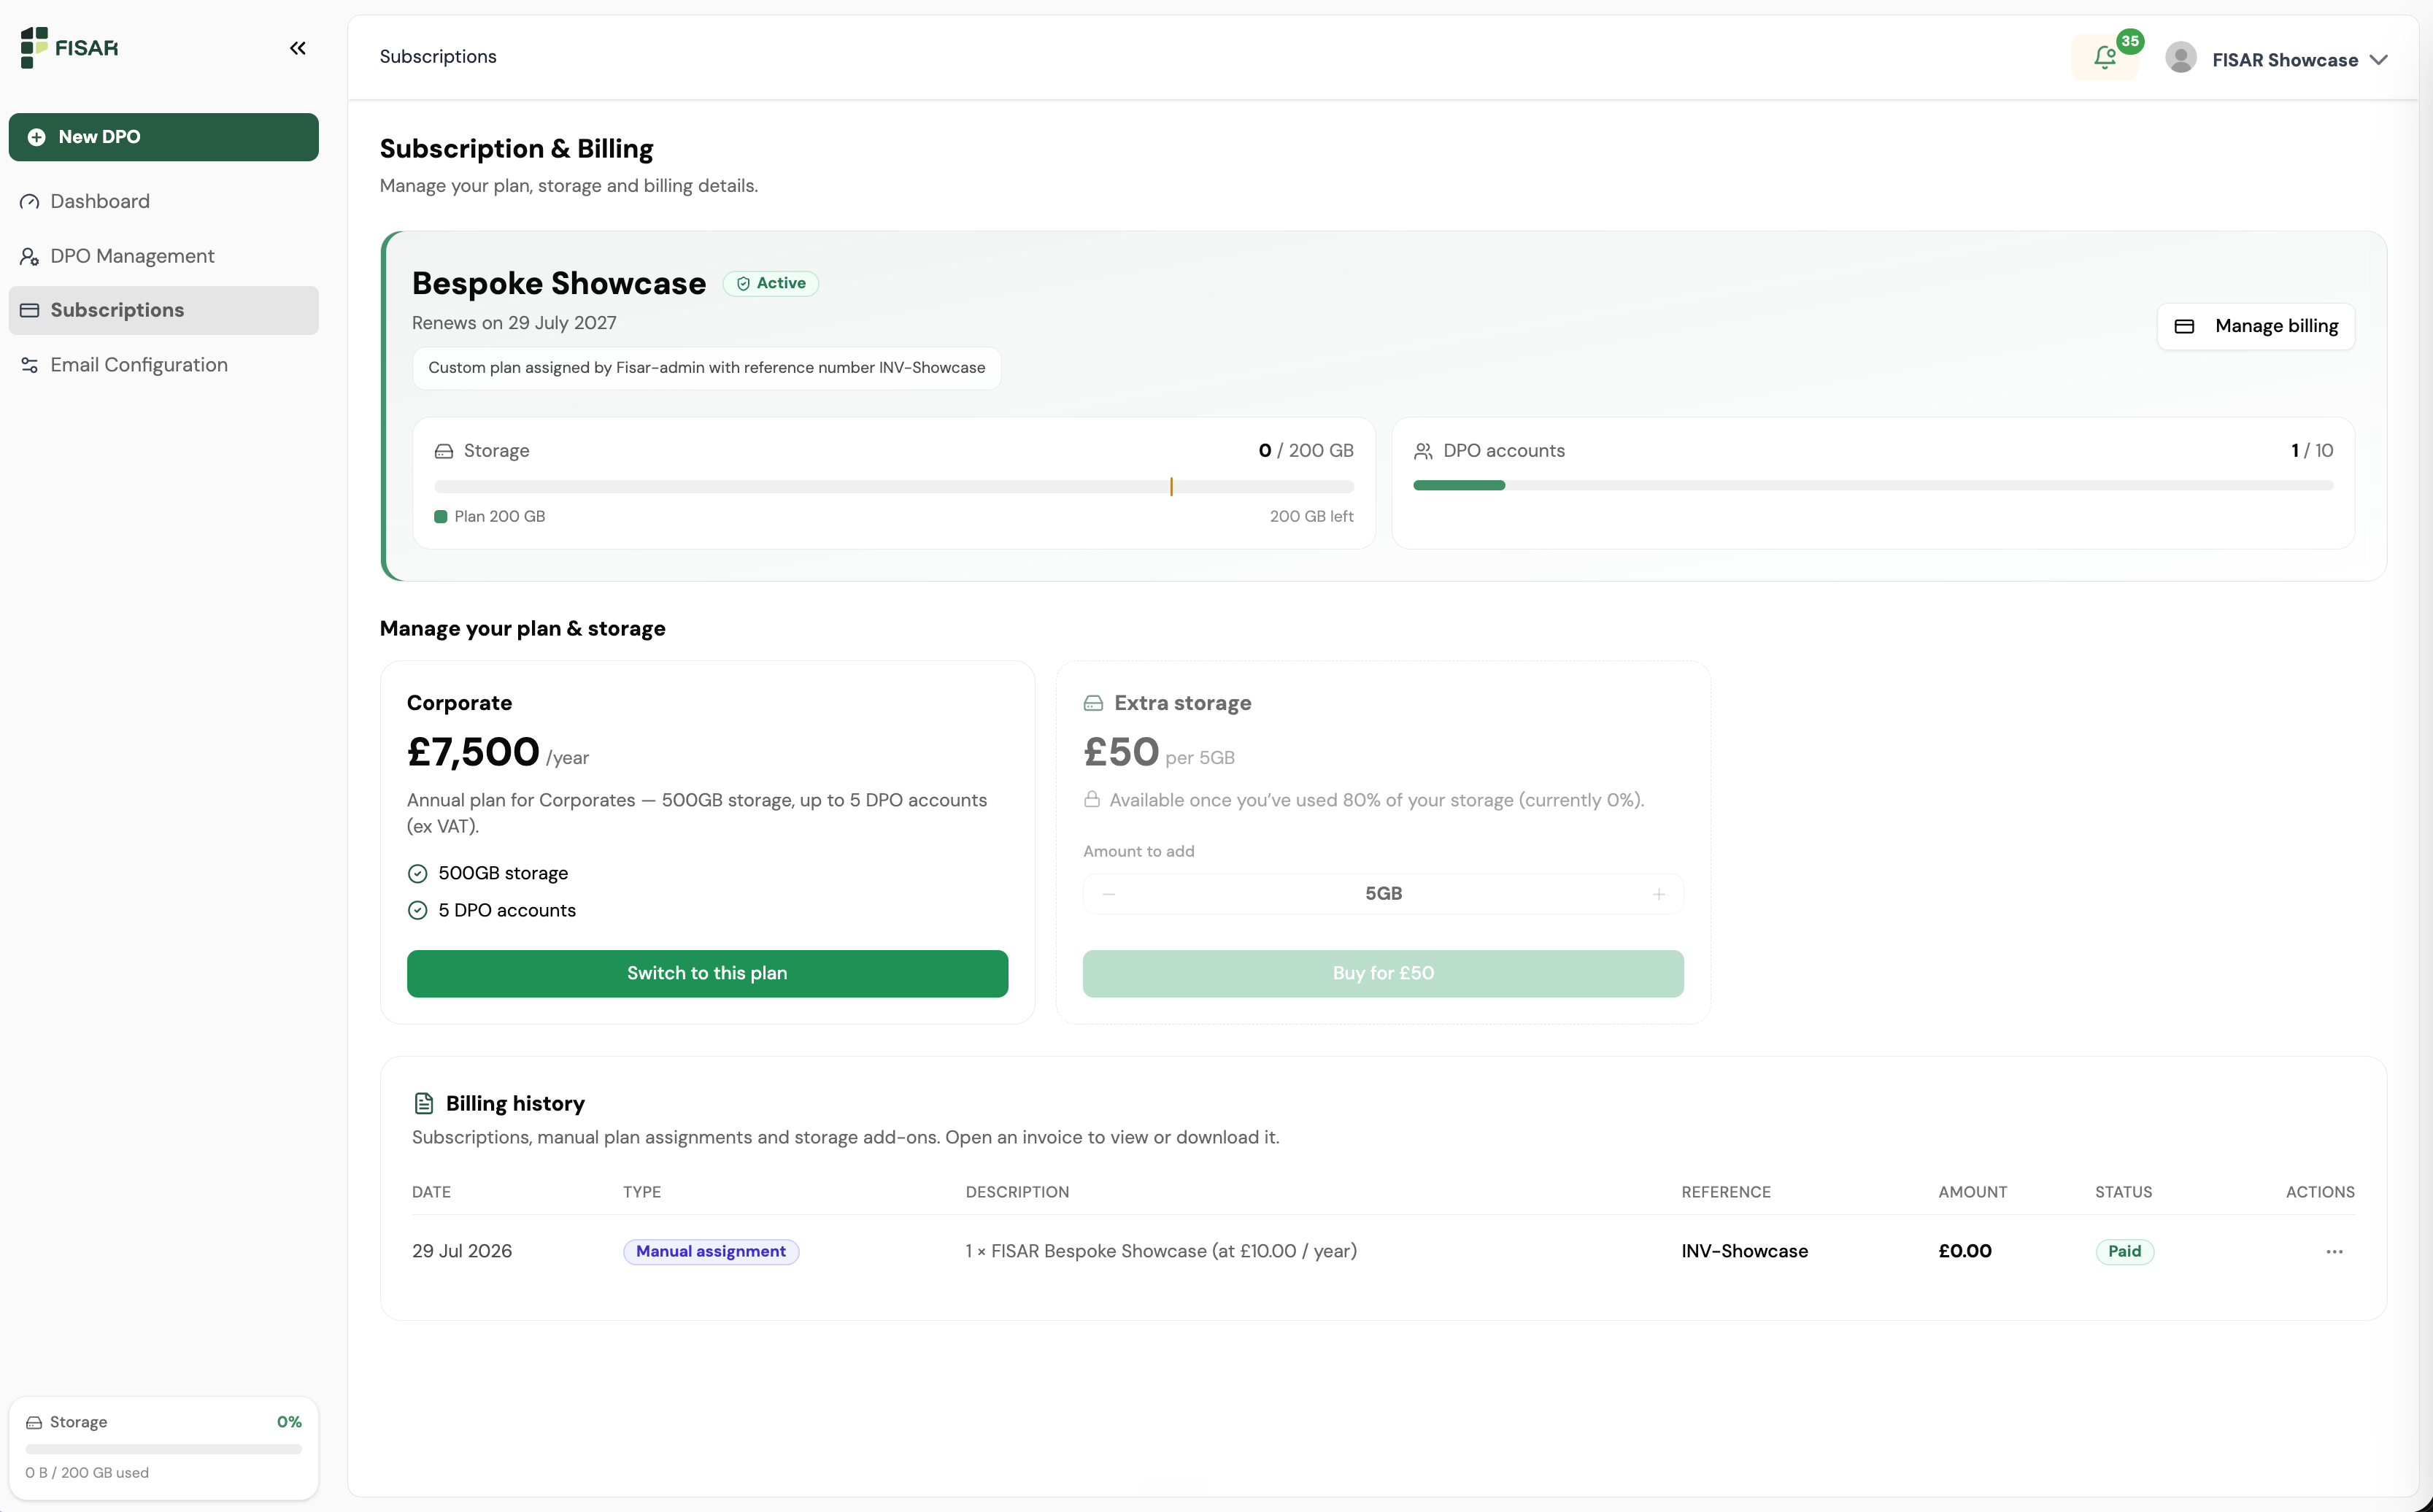Click the storage usage progress bar
Image resolution: width=2433 pixels, height=1512 pixels.
pos(894,486)
